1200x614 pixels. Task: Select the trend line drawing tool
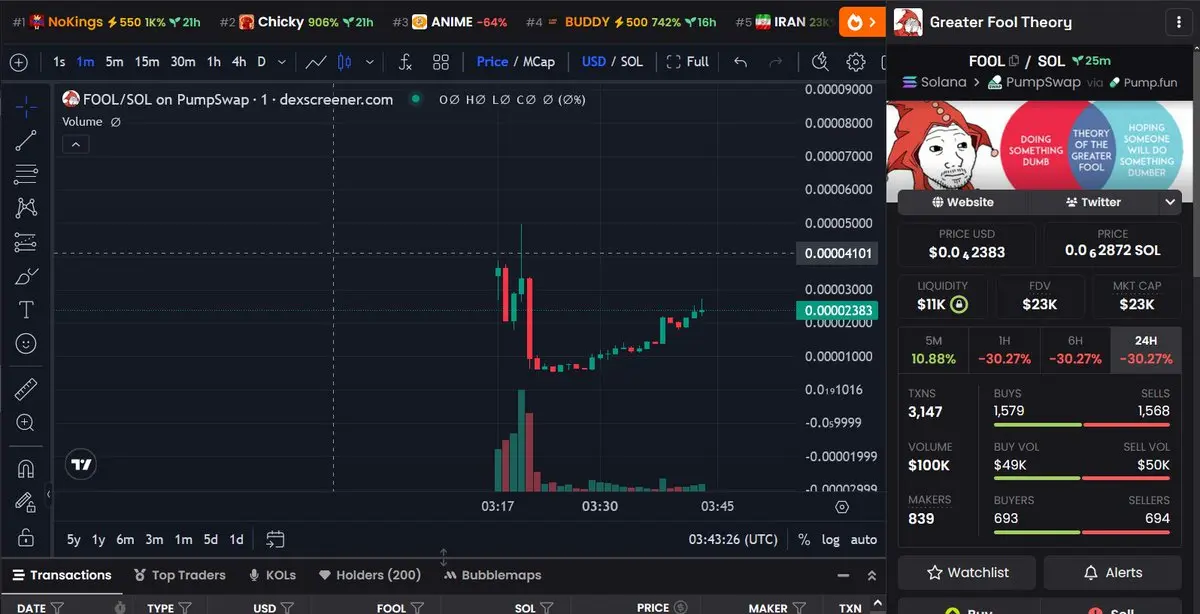pyautogui.click(x=26, y=140)
